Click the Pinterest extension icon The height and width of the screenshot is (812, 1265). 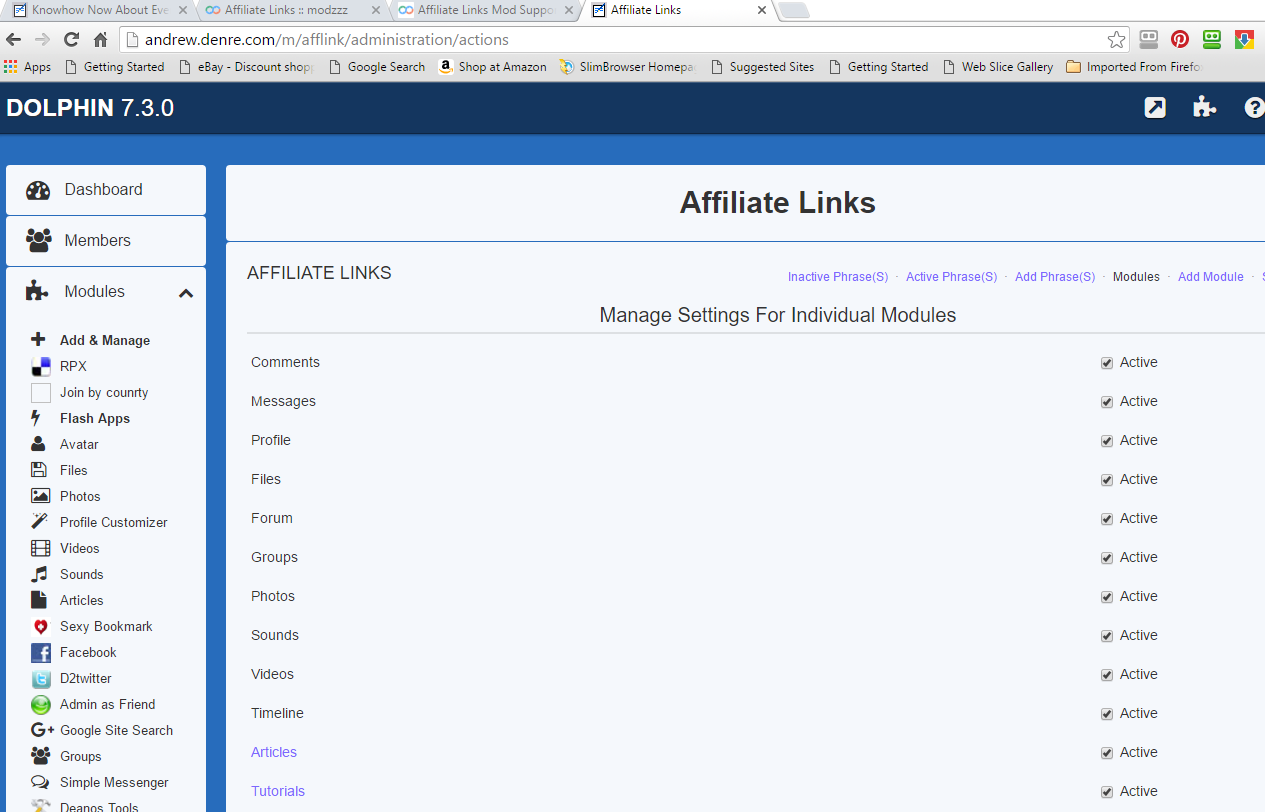(1180, 40)
